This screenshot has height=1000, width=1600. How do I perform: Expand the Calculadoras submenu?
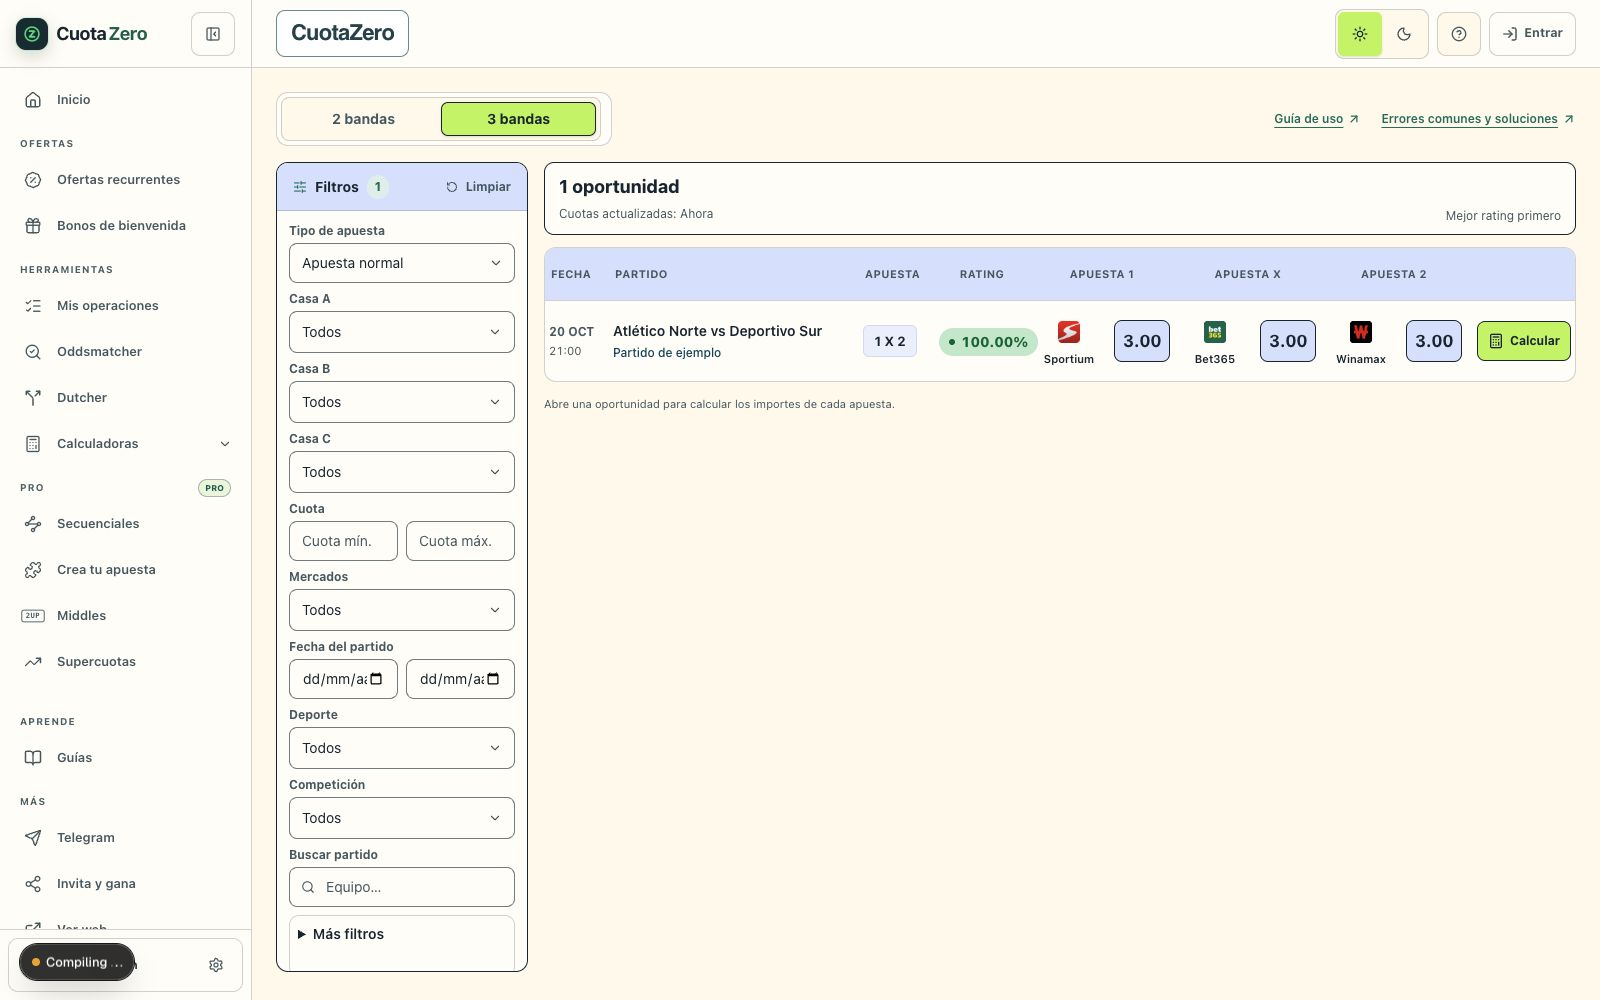(125, 444)
